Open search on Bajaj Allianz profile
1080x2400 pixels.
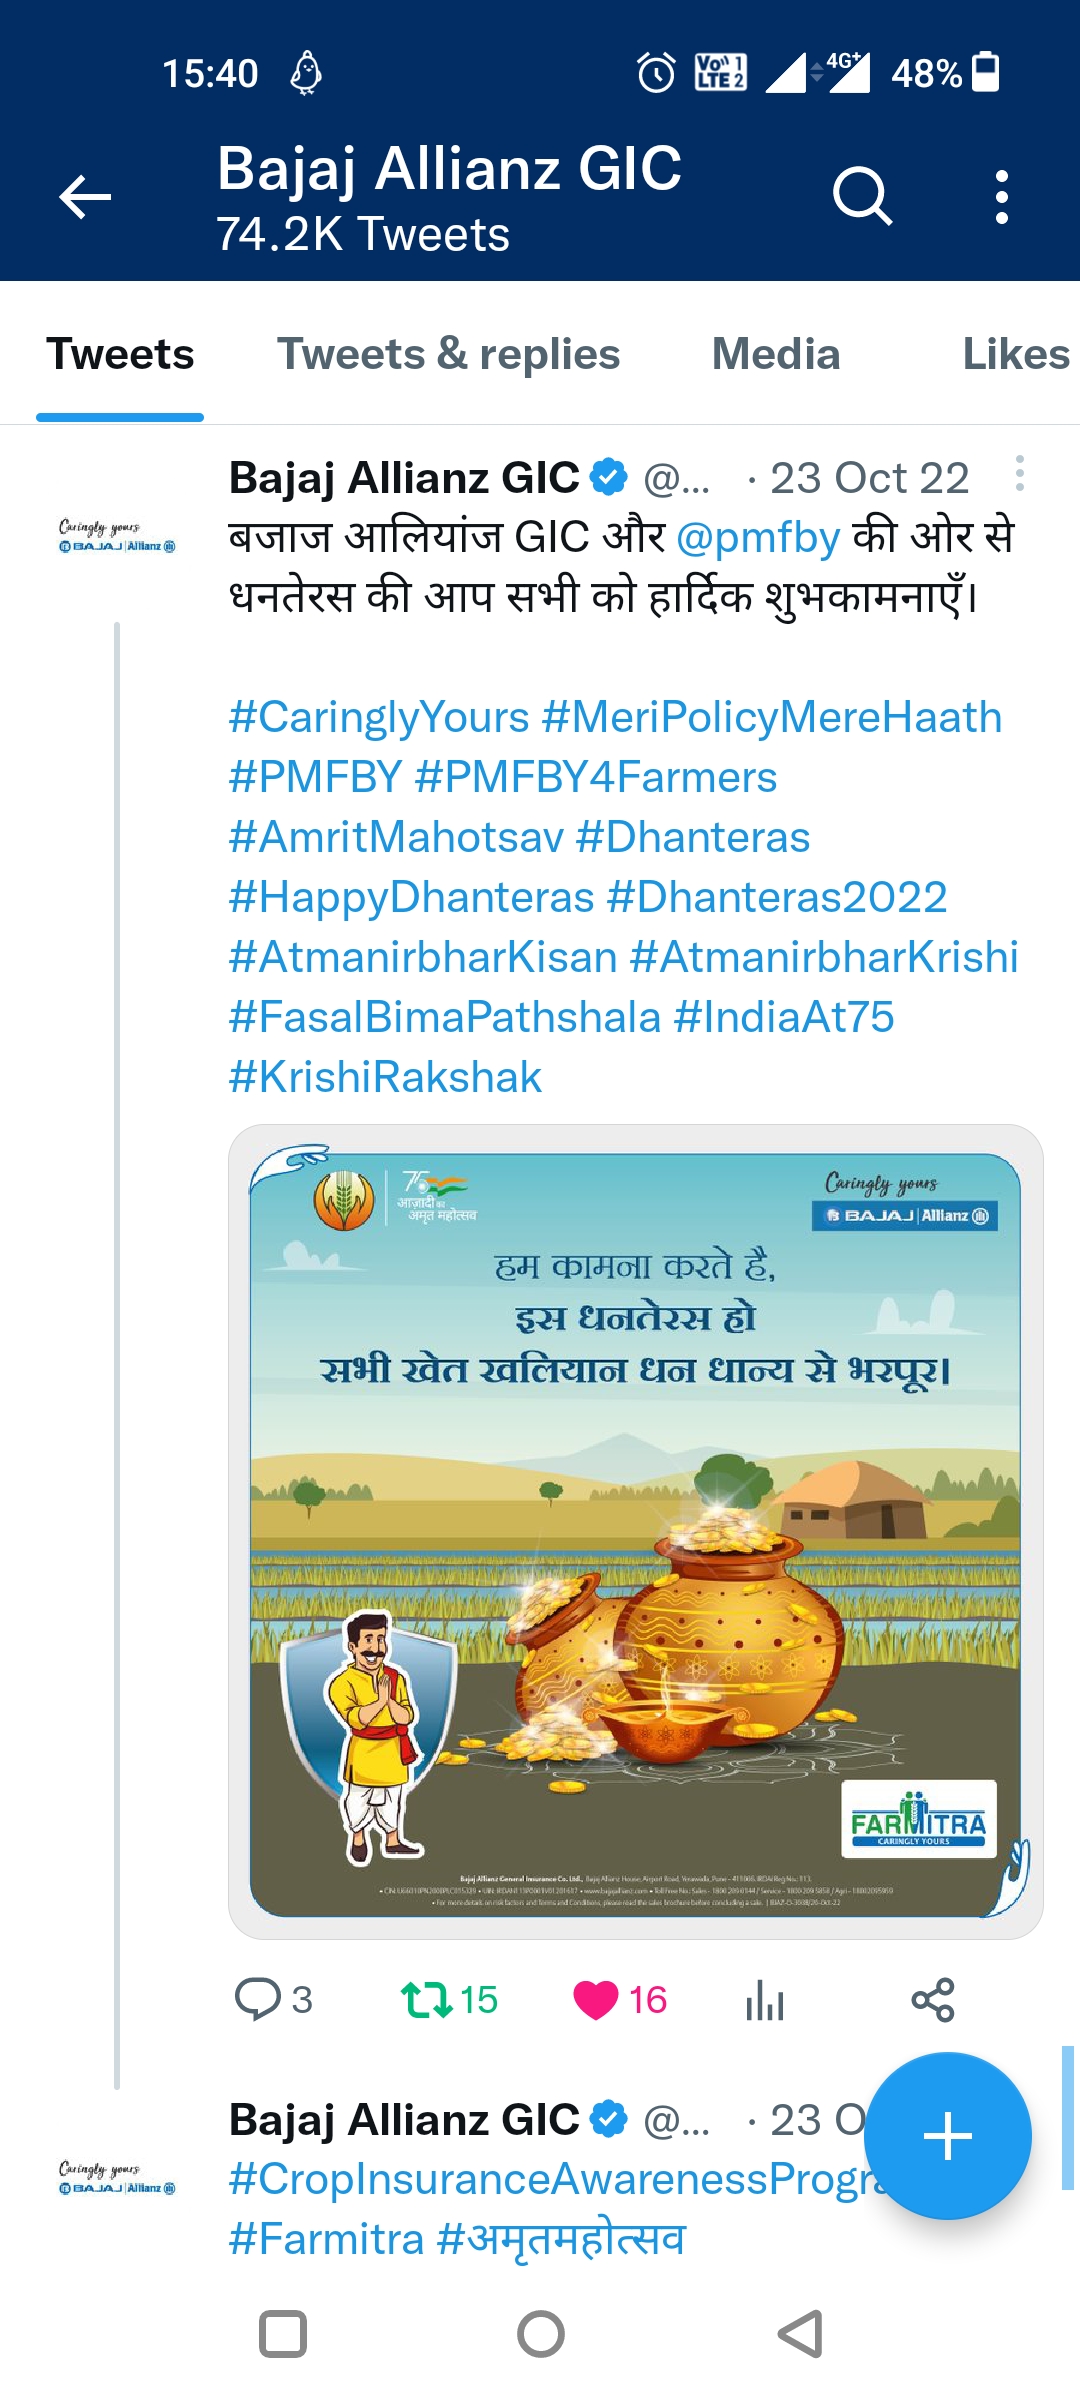tap(861, 196)
